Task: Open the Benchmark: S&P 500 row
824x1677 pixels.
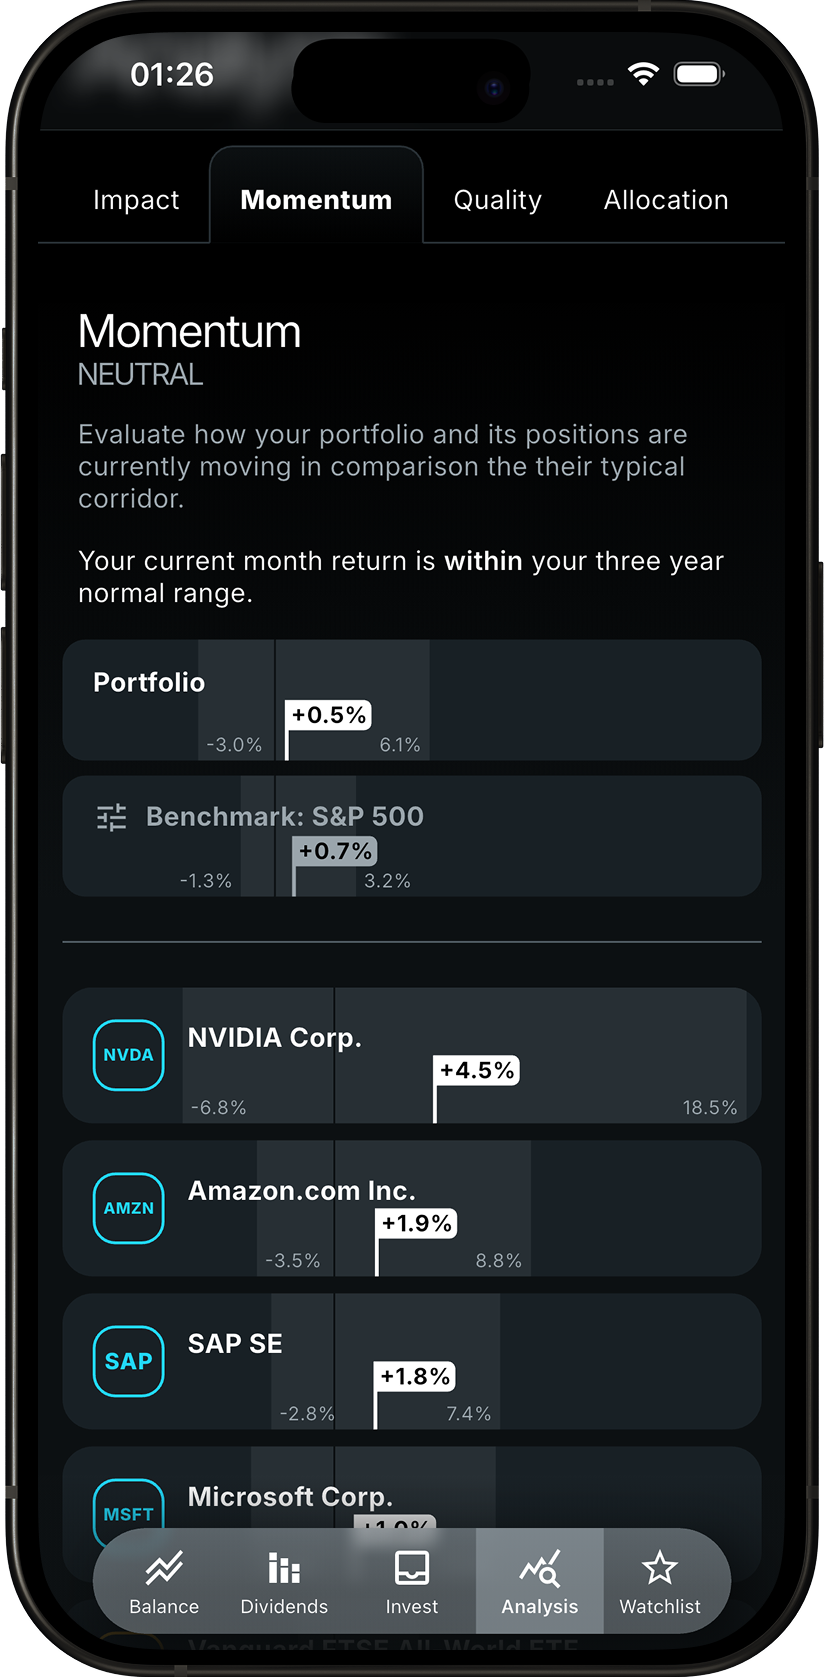Action: [412, 836]
